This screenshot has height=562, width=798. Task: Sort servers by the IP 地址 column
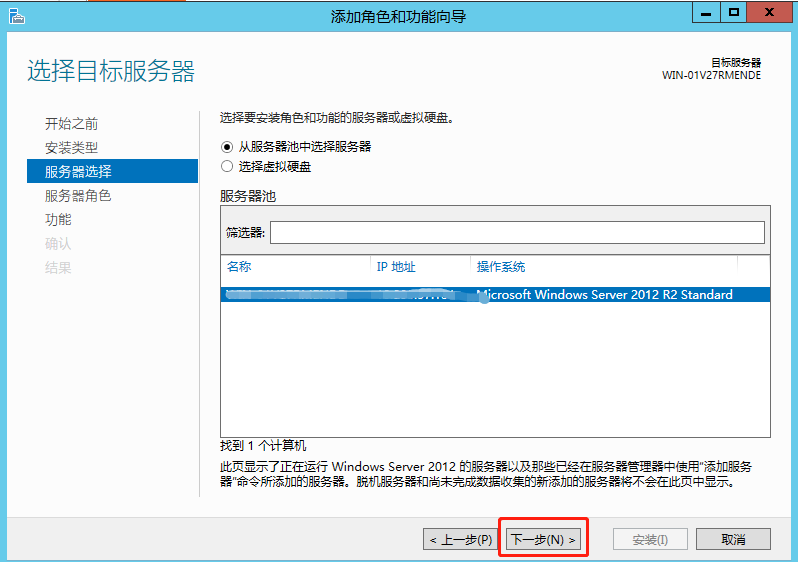coord(419,267)
